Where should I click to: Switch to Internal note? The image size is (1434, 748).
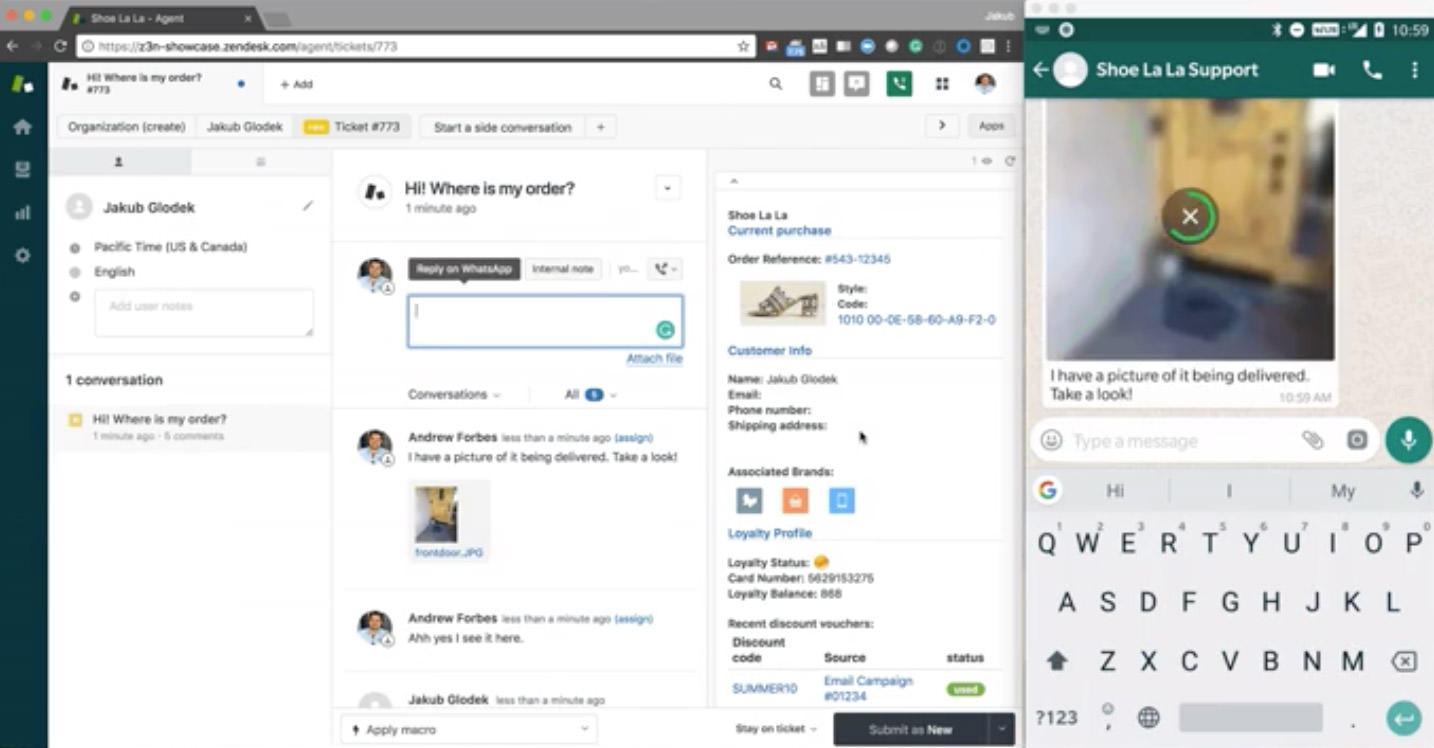[x=562, y=269]
